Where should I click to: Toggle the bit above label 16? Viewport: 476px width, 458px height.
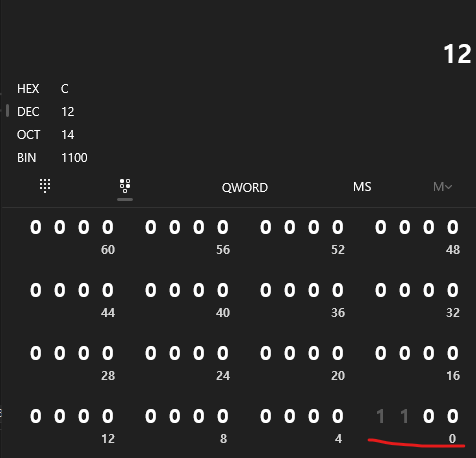(453, 353)
